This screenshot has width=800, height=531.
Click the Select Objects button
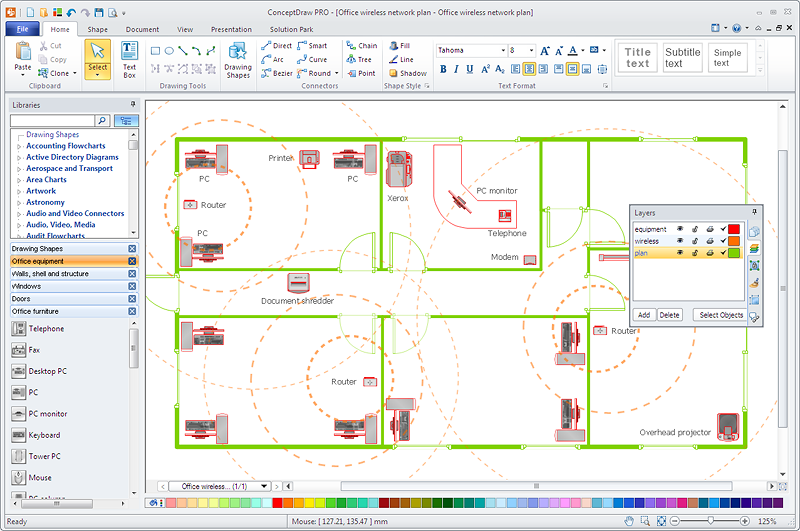coord(720,315)
